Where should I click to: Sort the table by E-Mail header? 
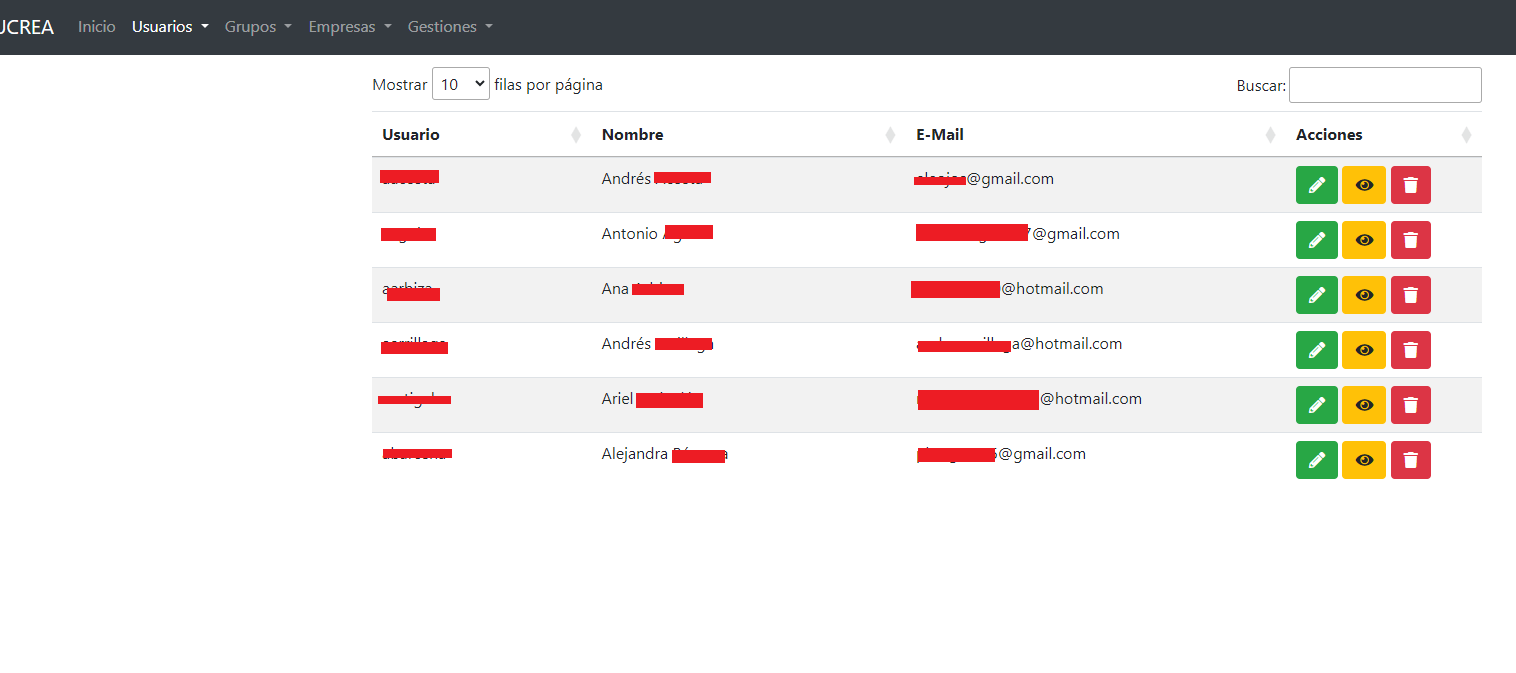940,135
